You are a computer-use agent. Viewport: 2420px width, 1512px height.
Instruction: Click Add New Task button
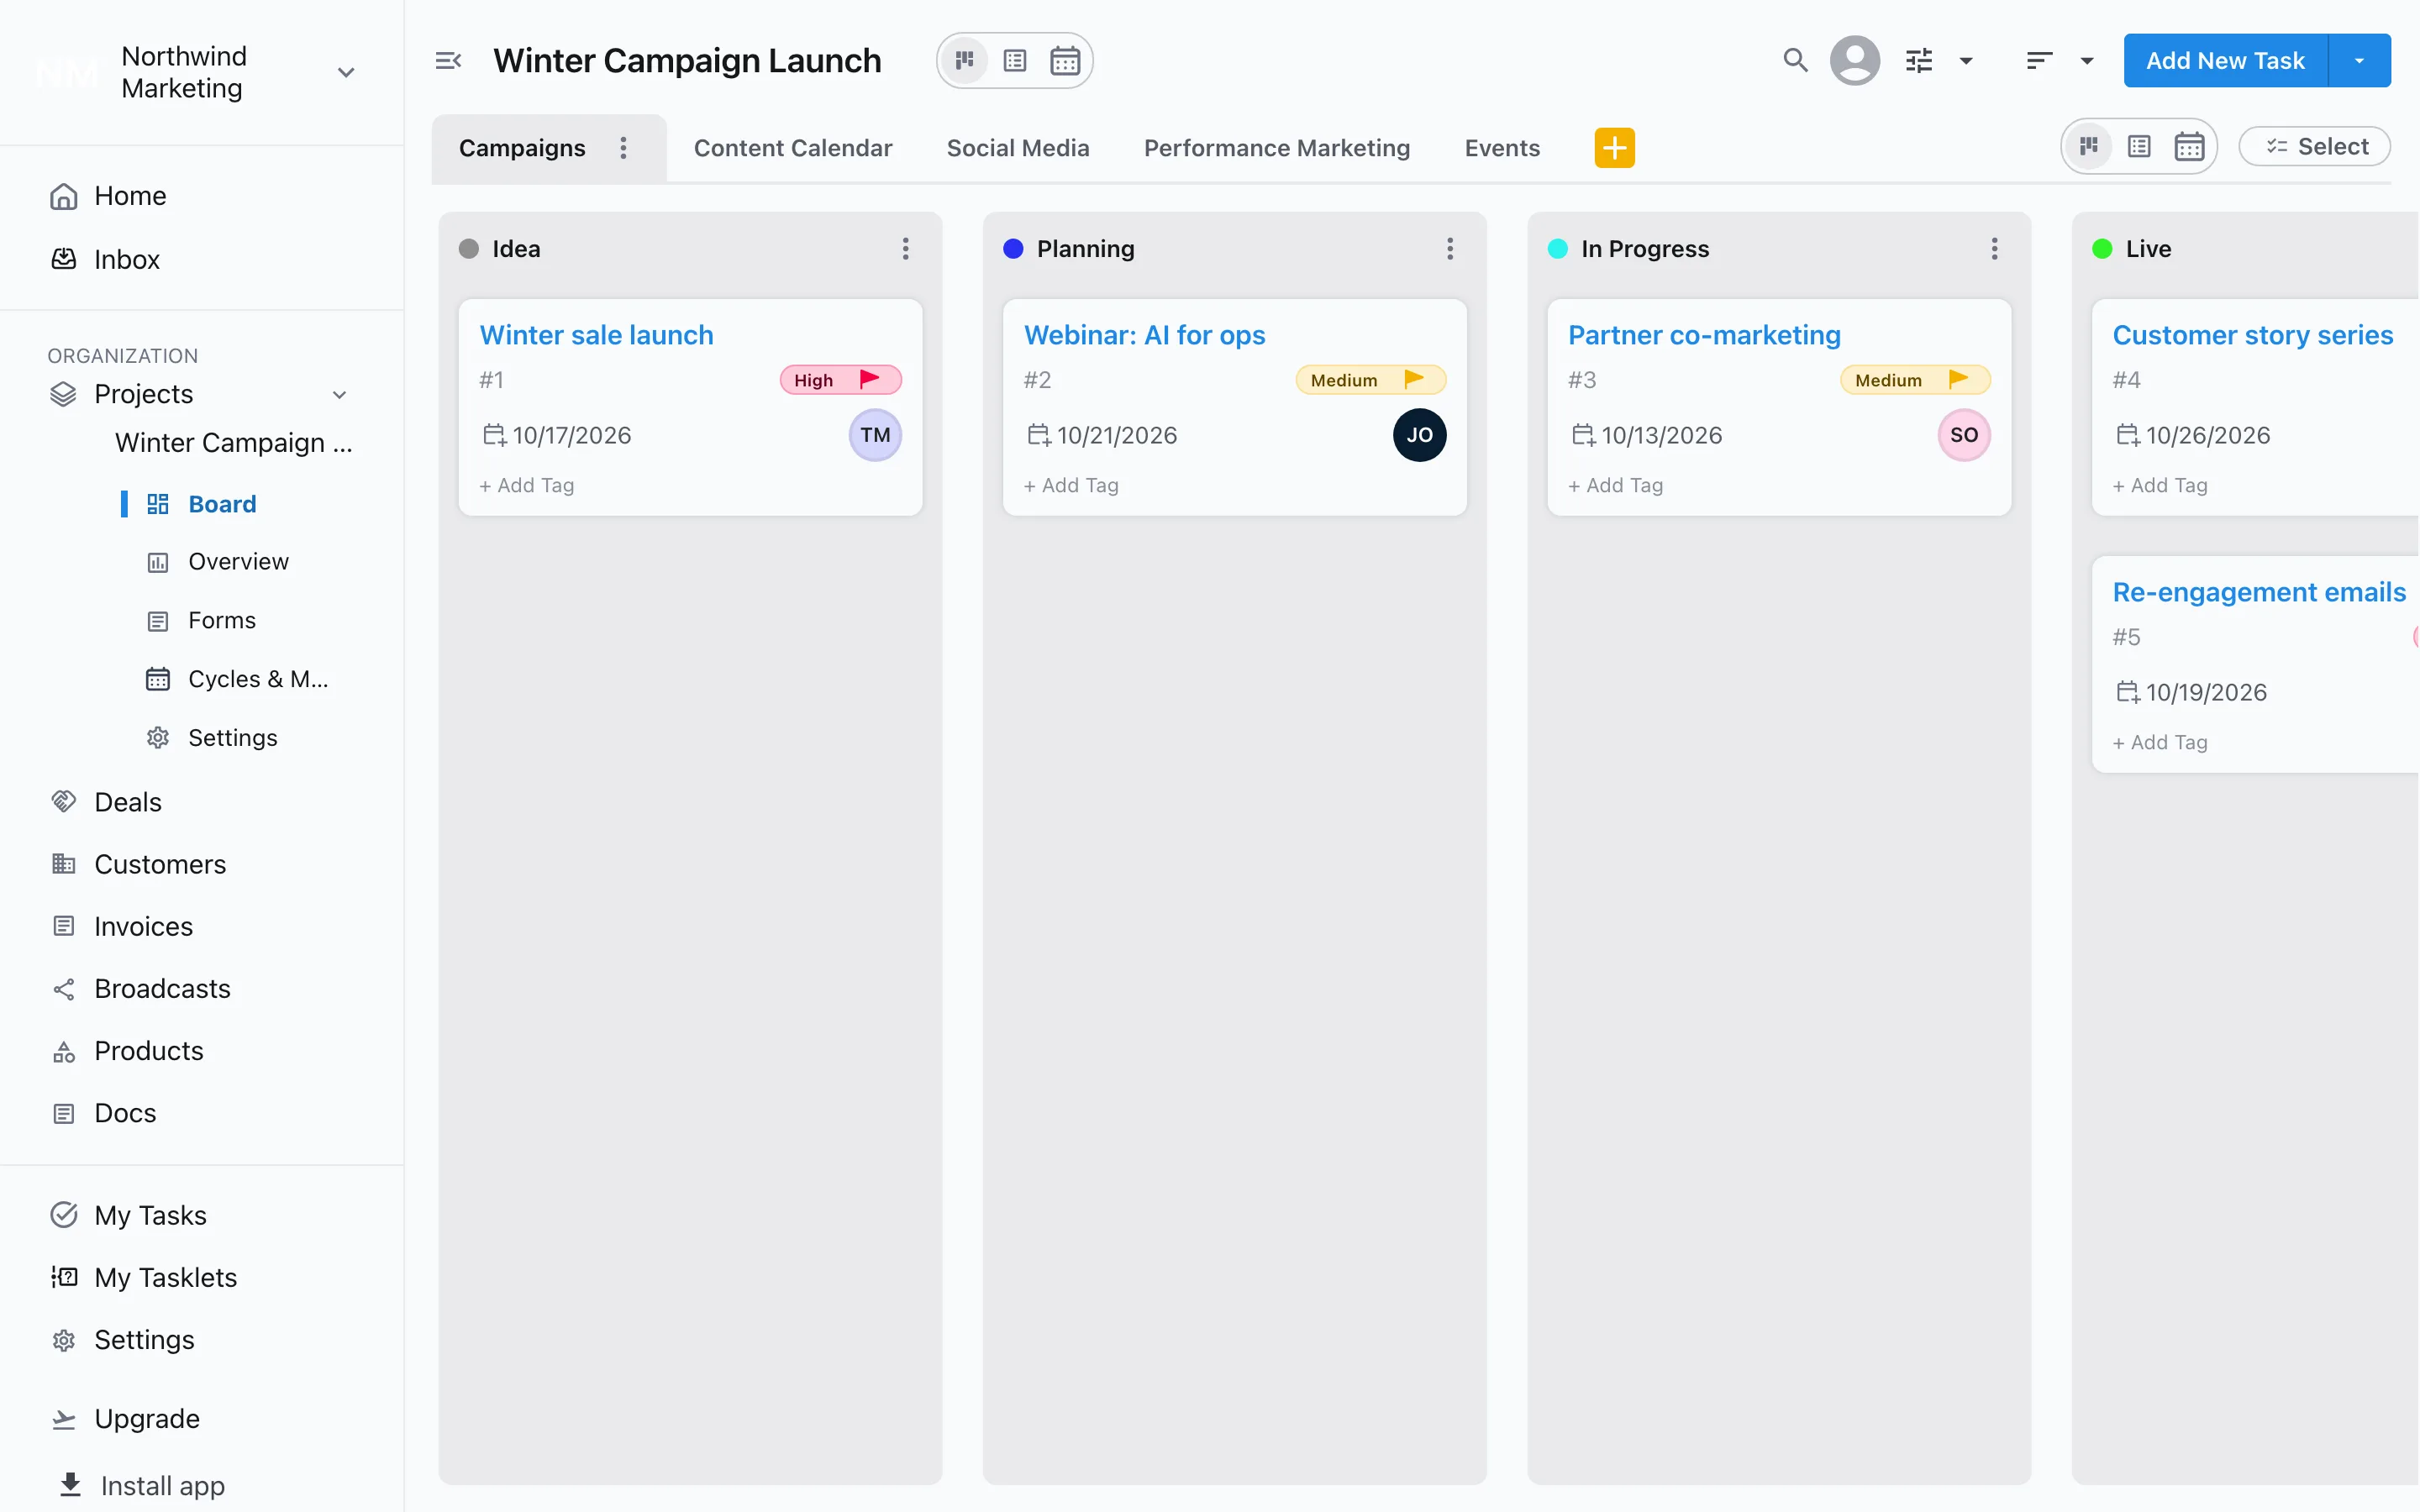[x=2225, y=61]
